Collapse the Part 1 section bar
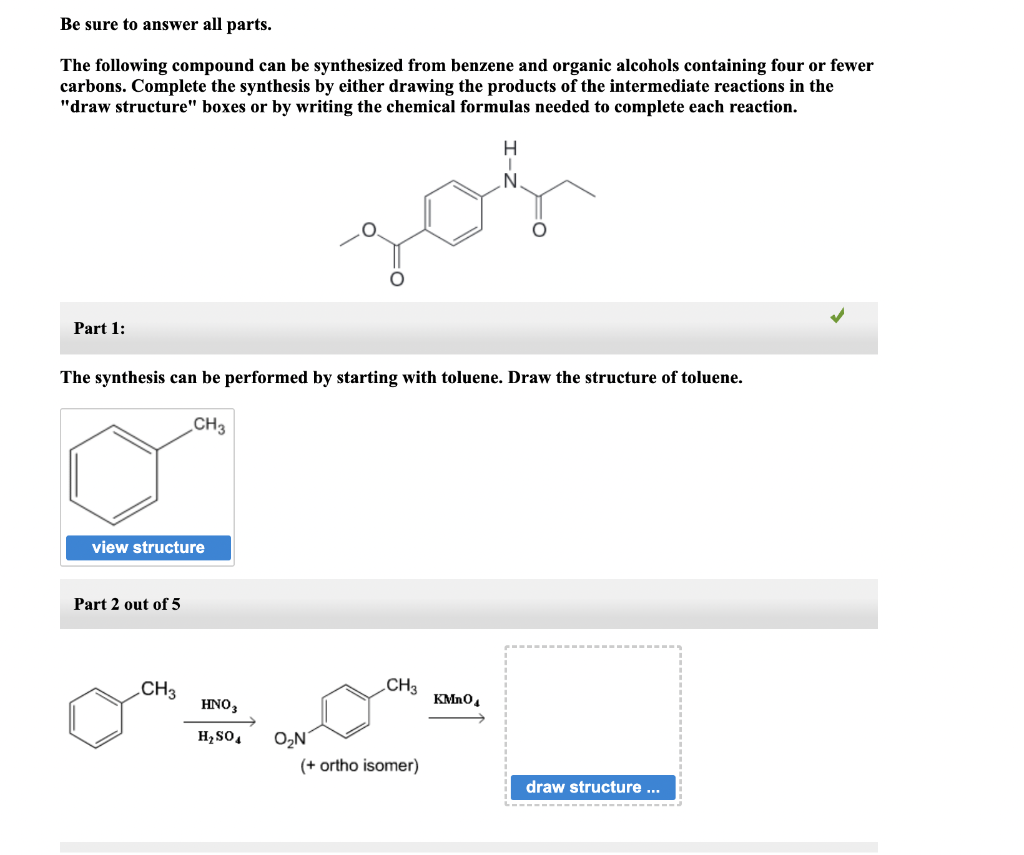Image resolution: width=1024 pixels, height=855 pixels. point(470,327)
